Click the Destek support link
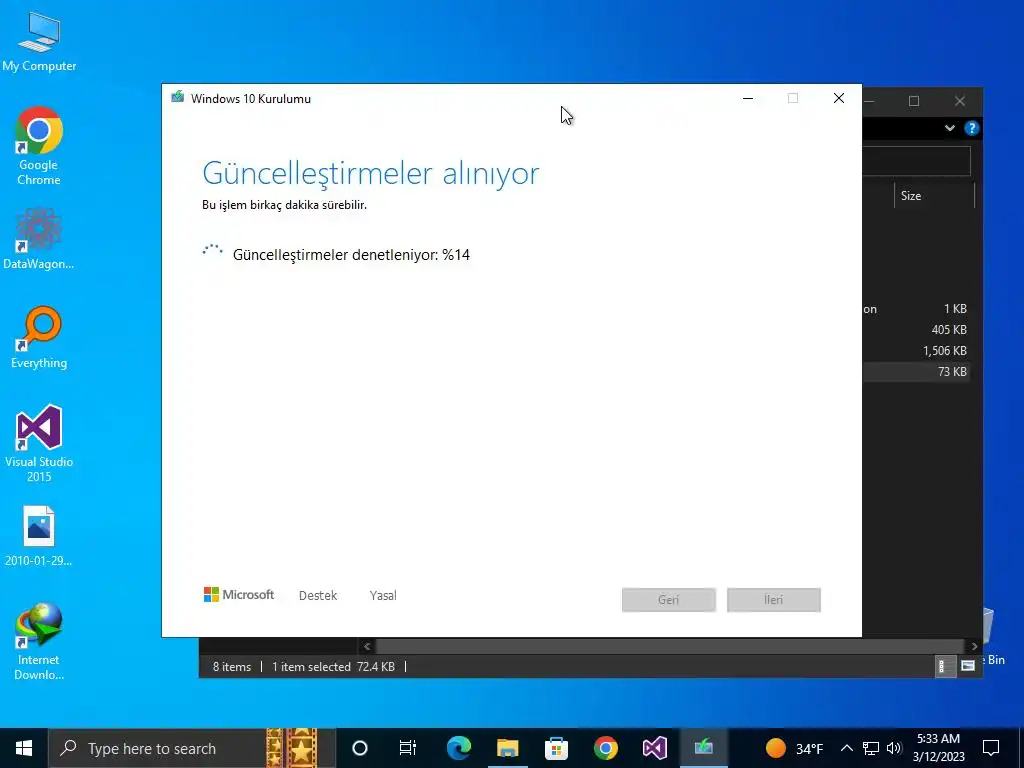Screen dimensions: 1024x768 click(318, 596)
